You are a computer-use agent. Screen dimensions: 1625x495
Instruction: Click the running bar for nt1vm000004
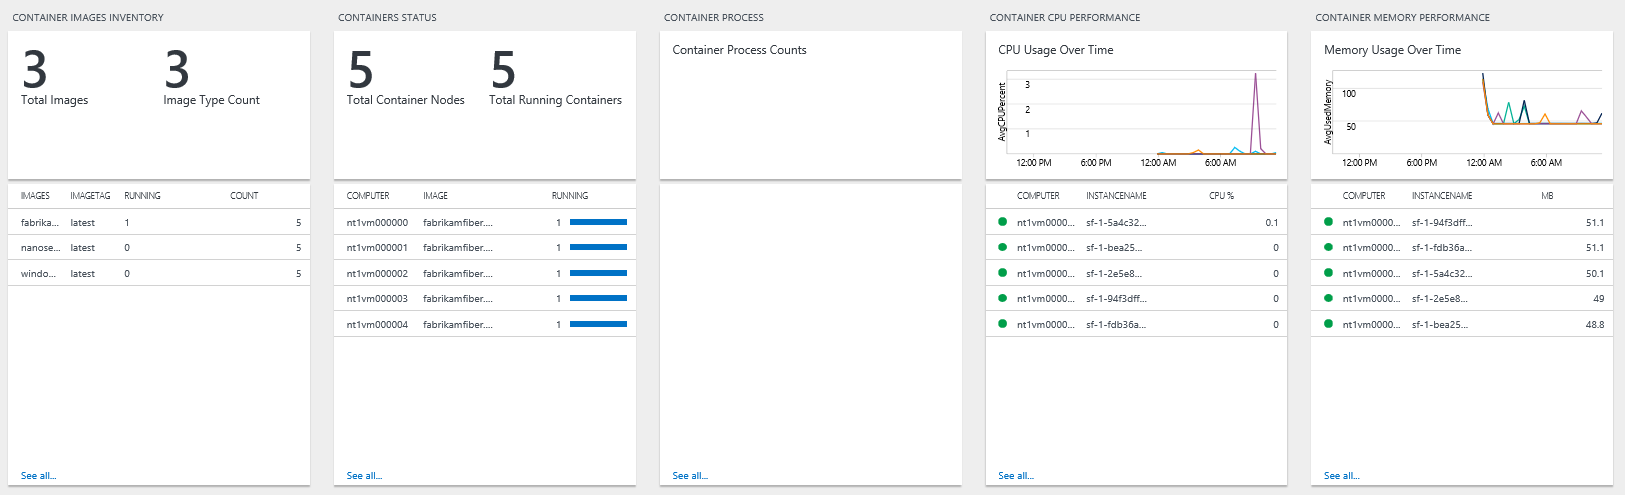click(x=598, y=324)
